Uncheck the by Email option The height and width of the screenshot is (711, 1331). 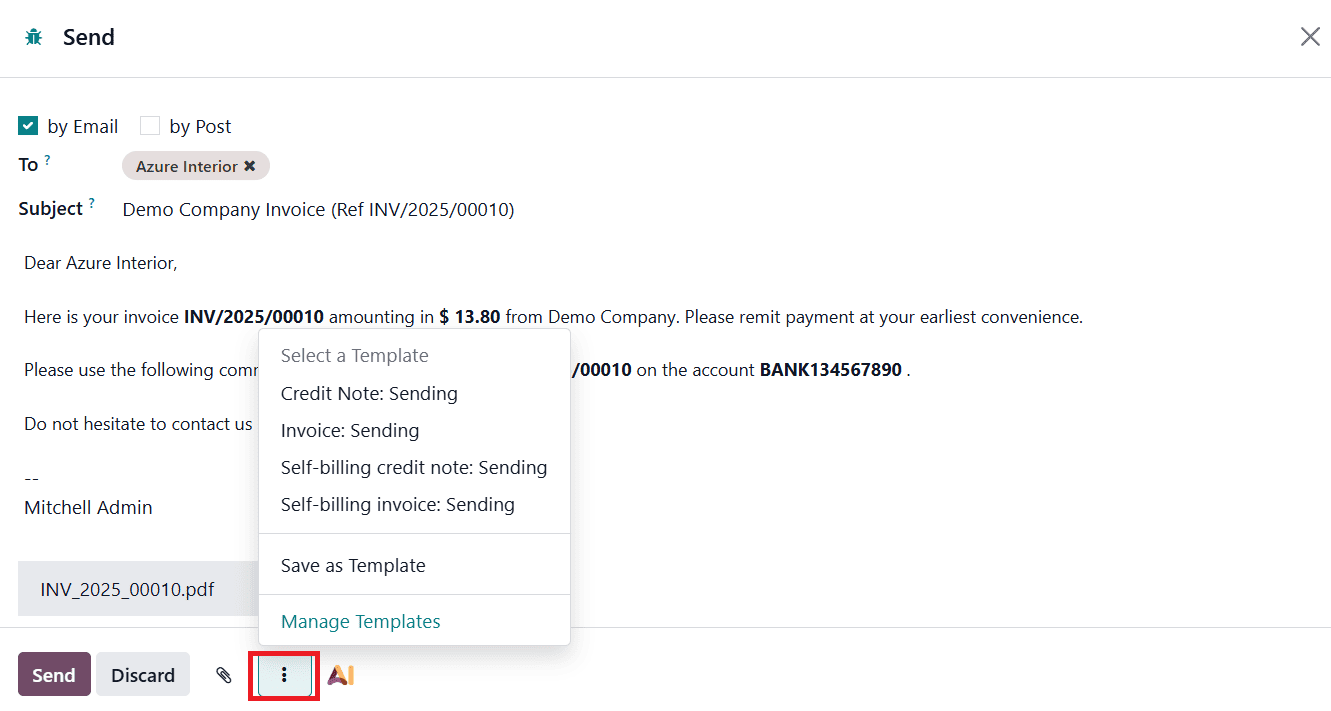click(x=27, y=125)
